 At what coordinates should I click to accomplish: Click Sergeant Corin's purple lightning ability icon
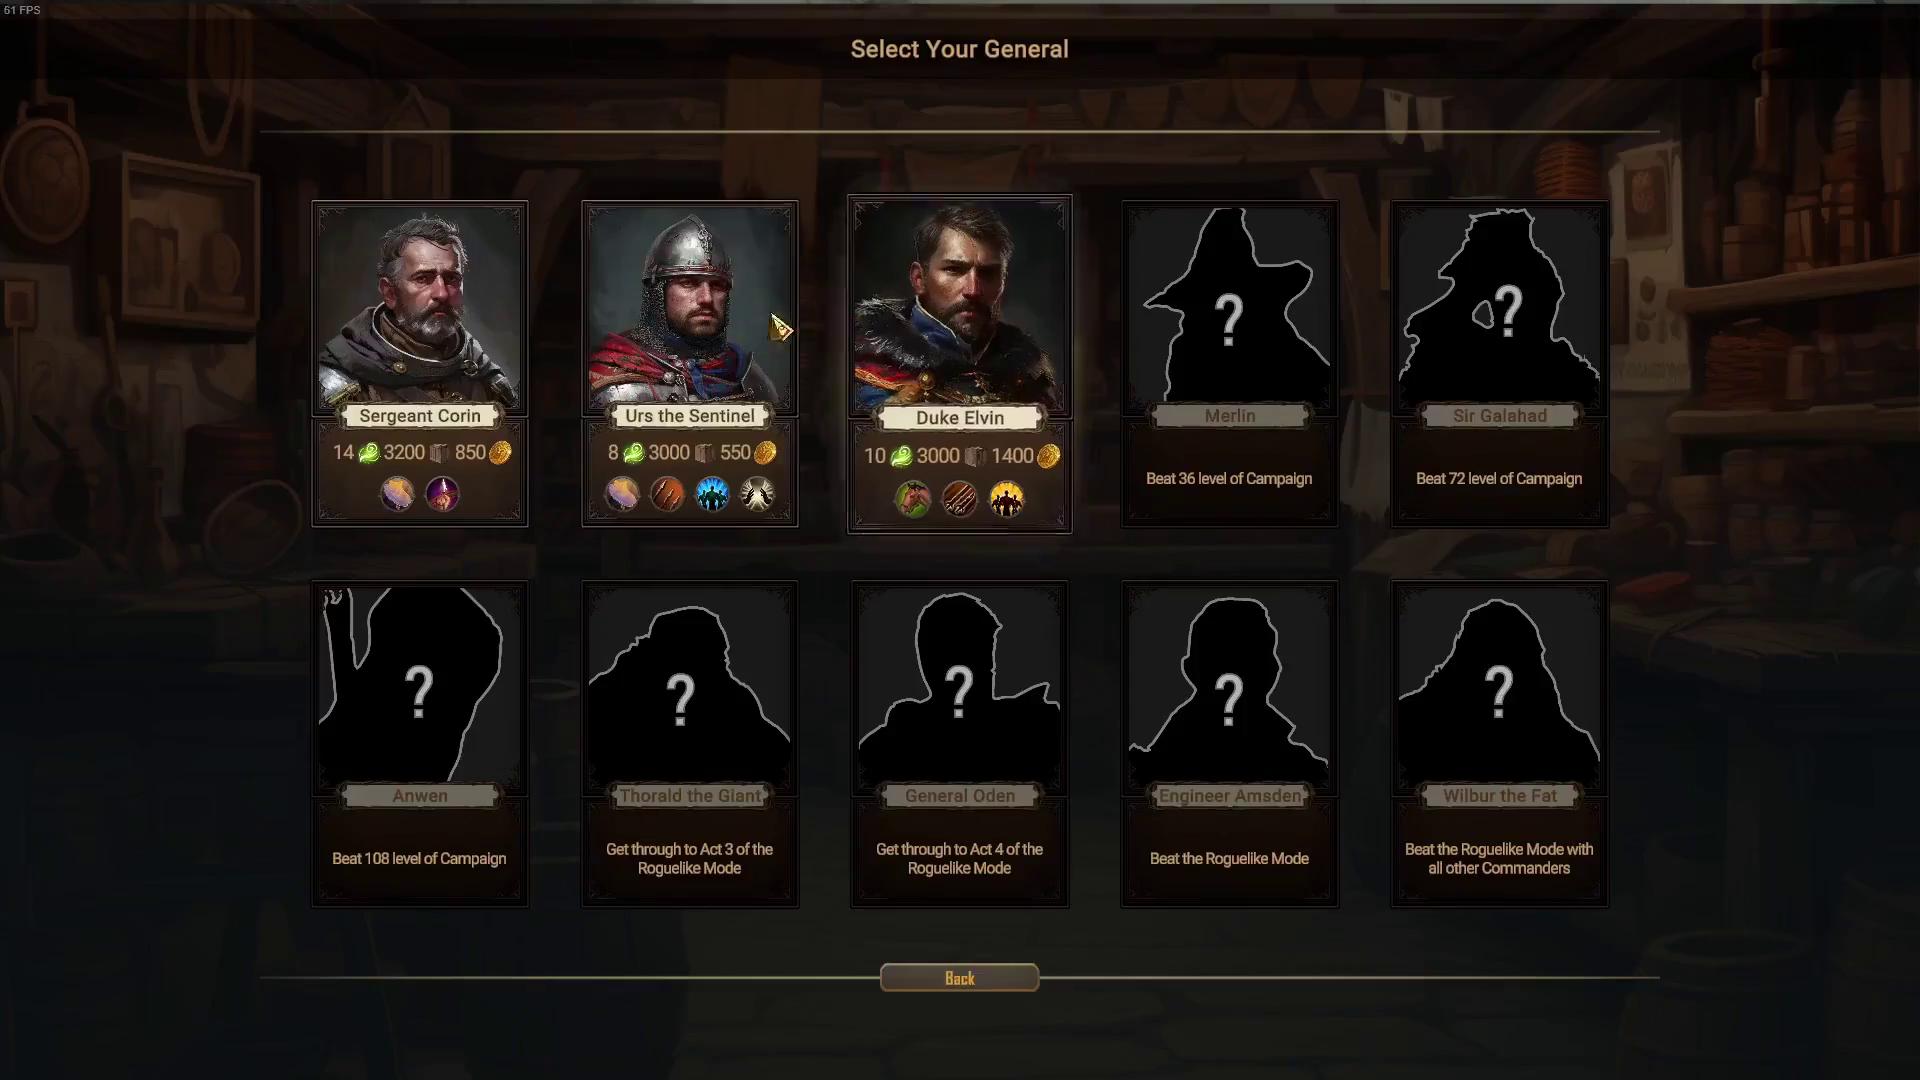pyautogui.click(x=442, y=494)
